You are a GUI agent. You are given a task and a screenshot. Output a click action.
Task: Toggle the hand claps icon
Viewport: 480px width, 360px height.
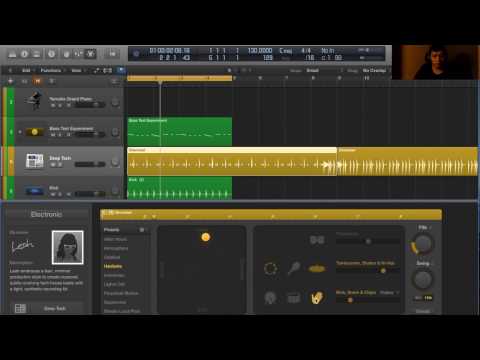317,298
